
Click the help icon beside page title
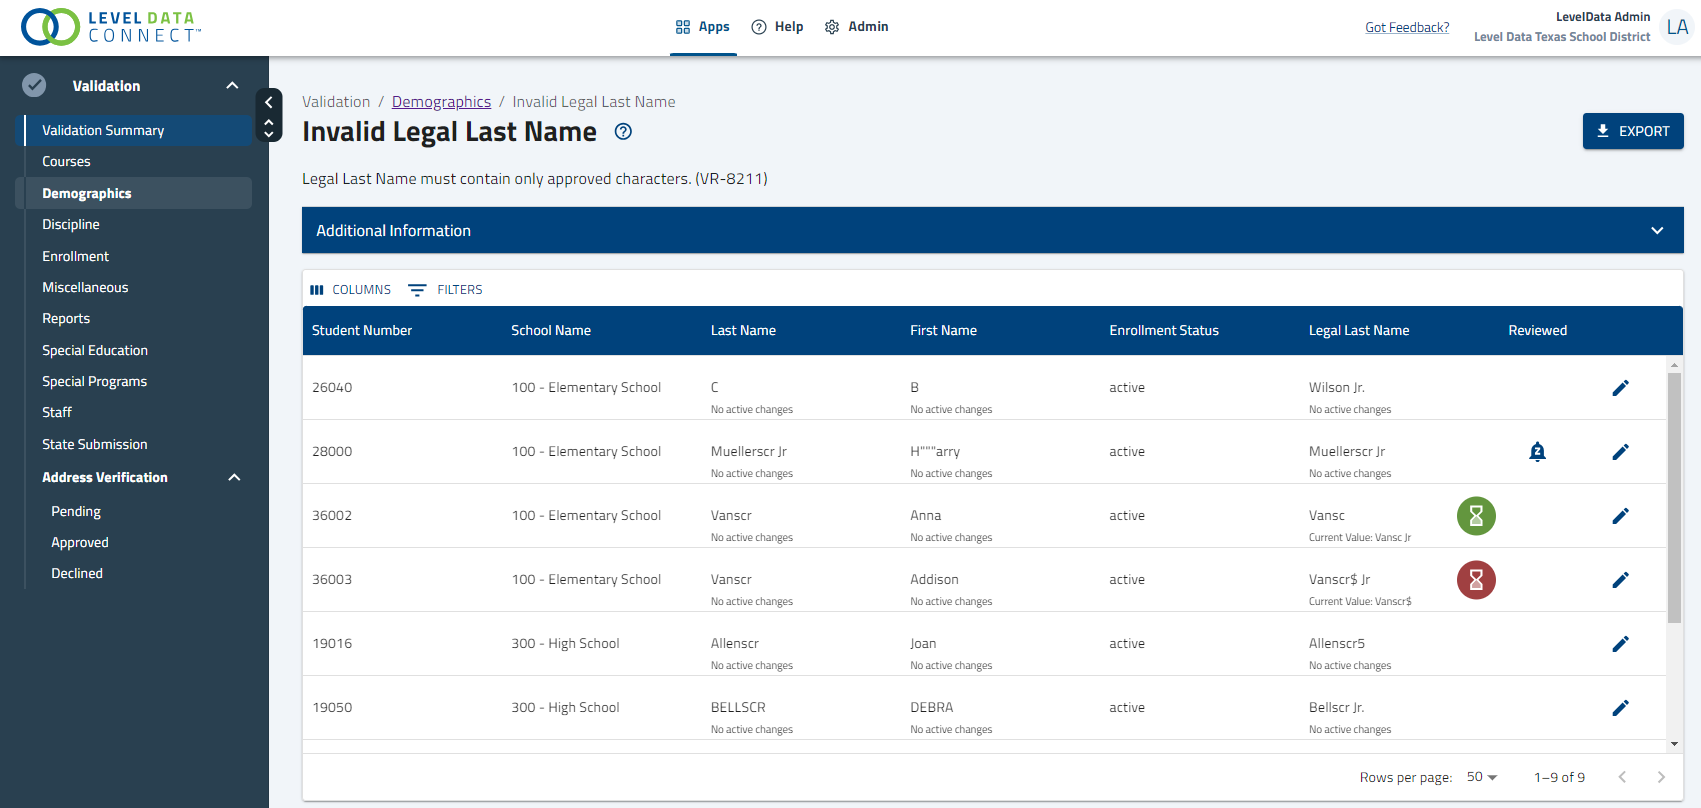tap(623, 131)
